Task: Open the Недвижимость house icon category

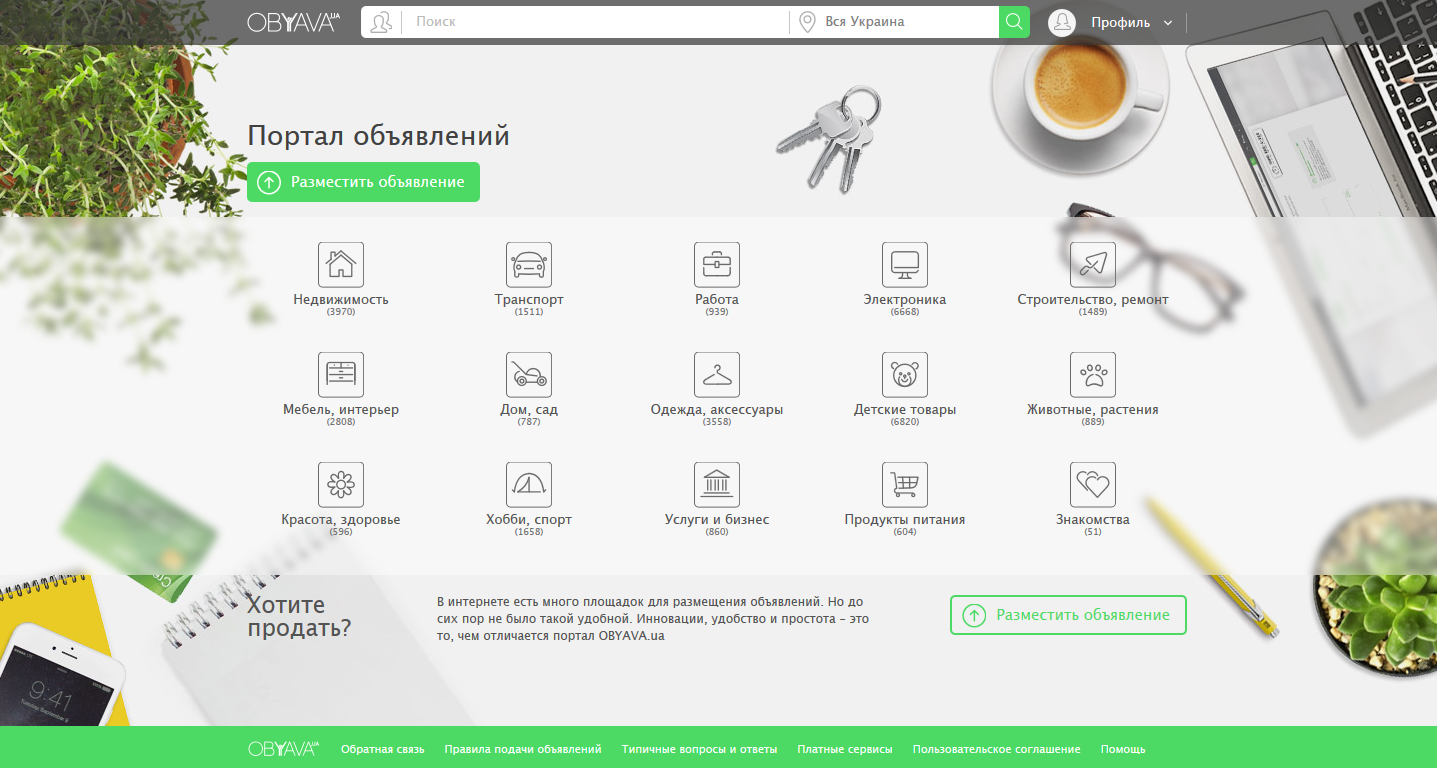Action: (341, 265)
